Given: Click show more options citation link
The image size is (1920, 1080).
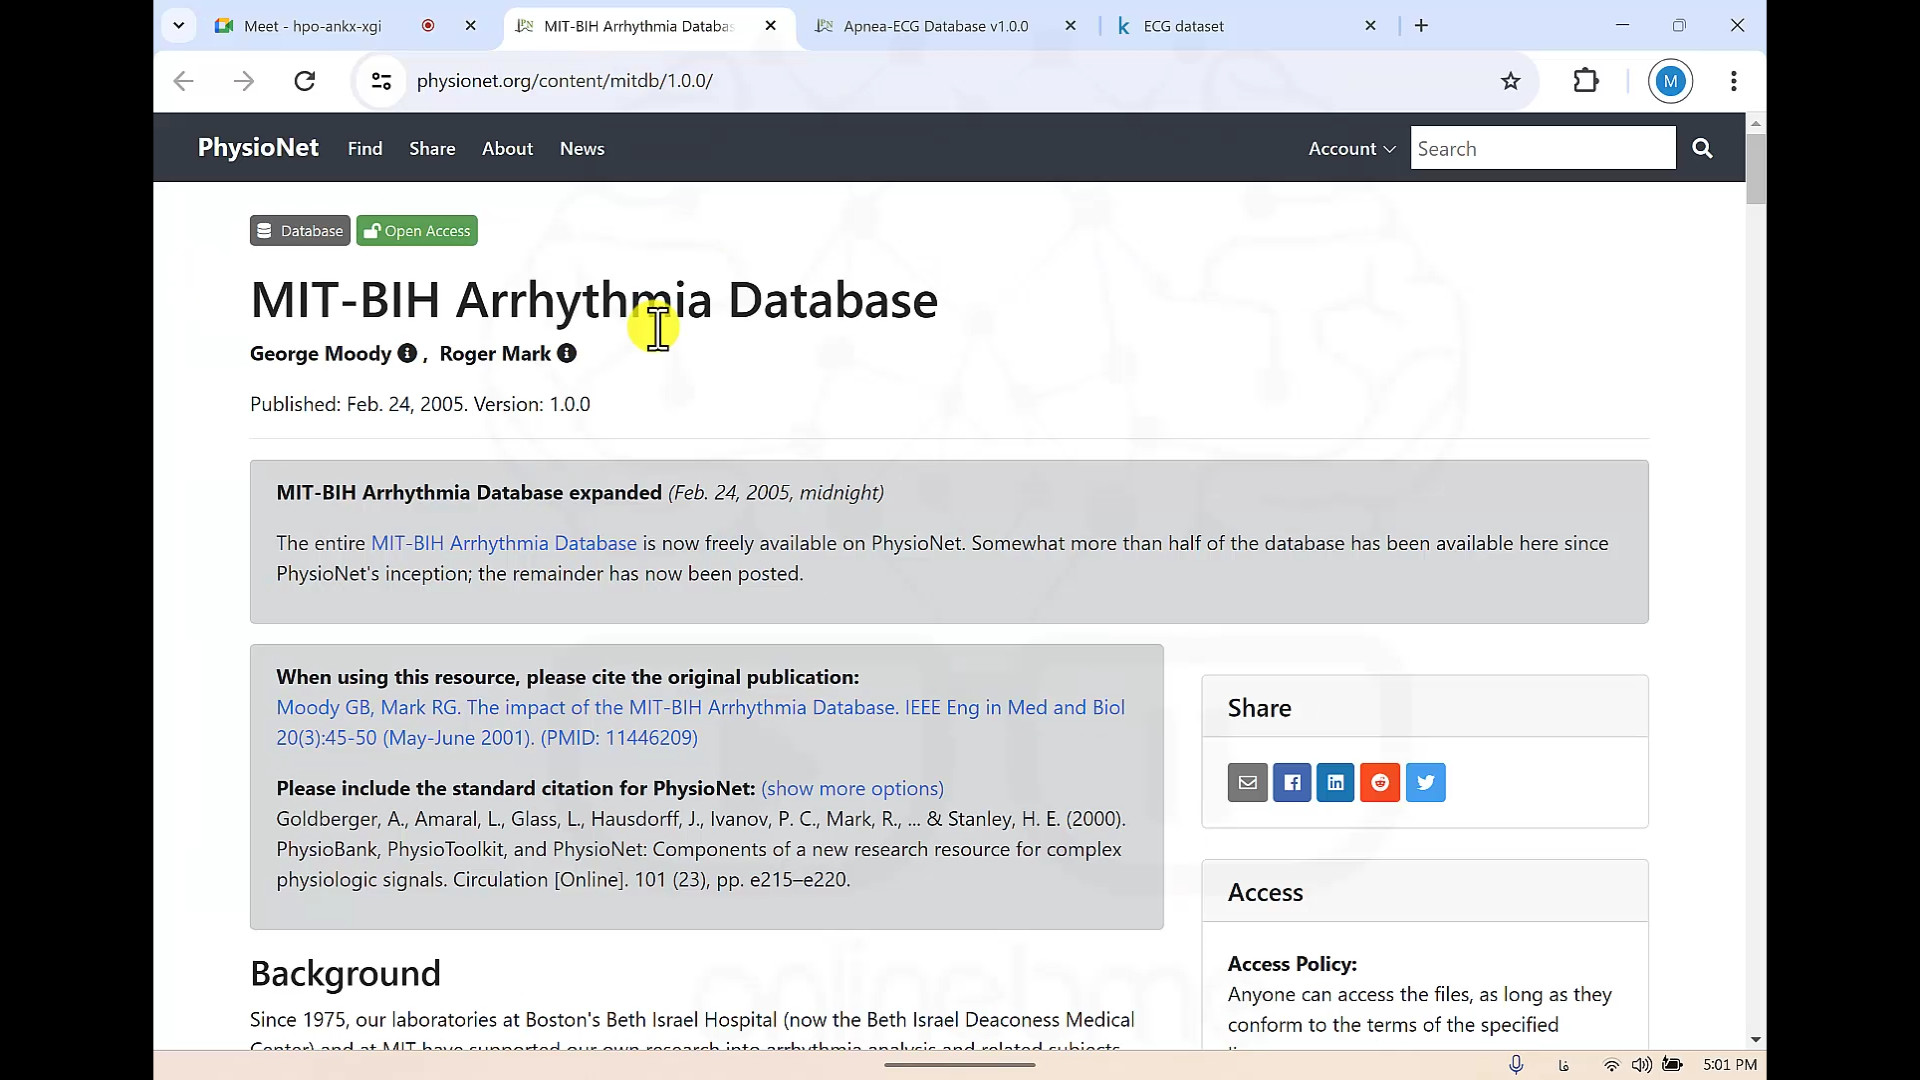Looking at the screenshot, I should pyautogui.click(x=852, y=789).
